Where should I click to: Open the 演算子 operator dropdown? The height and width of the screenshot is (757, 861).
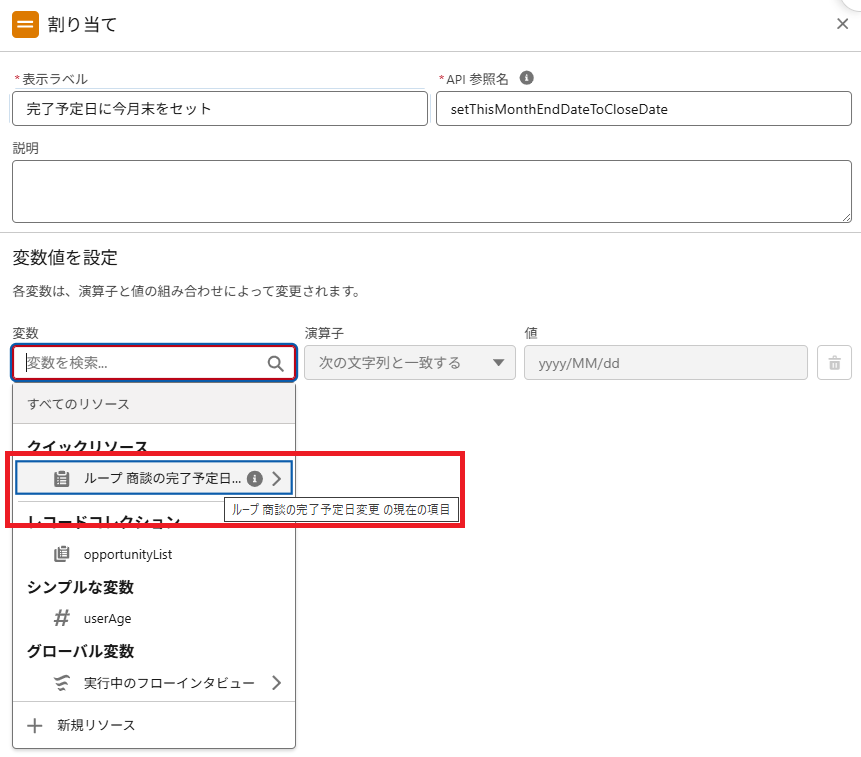click(x=410, y=362)
